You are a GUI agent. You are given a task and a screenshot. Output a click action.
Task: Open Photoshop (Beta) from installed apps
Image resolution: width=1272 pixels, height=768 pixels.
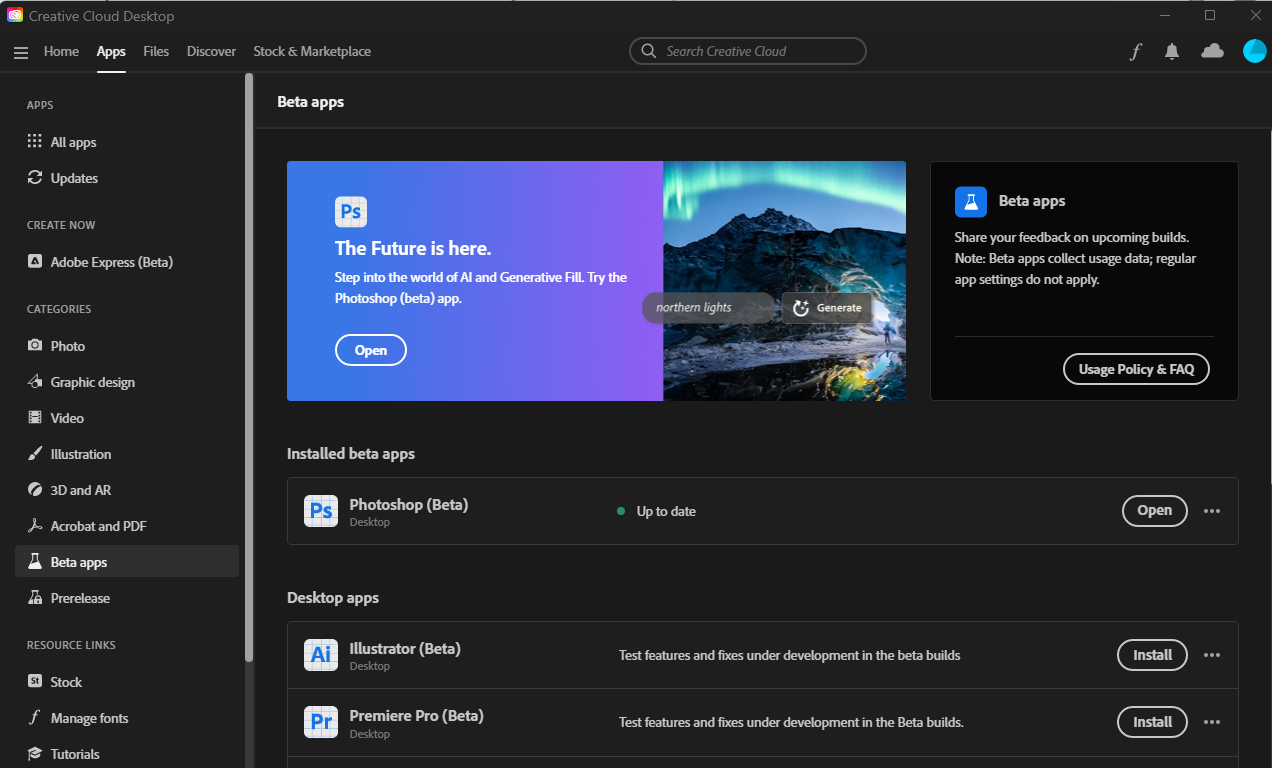click(1154, 510)
